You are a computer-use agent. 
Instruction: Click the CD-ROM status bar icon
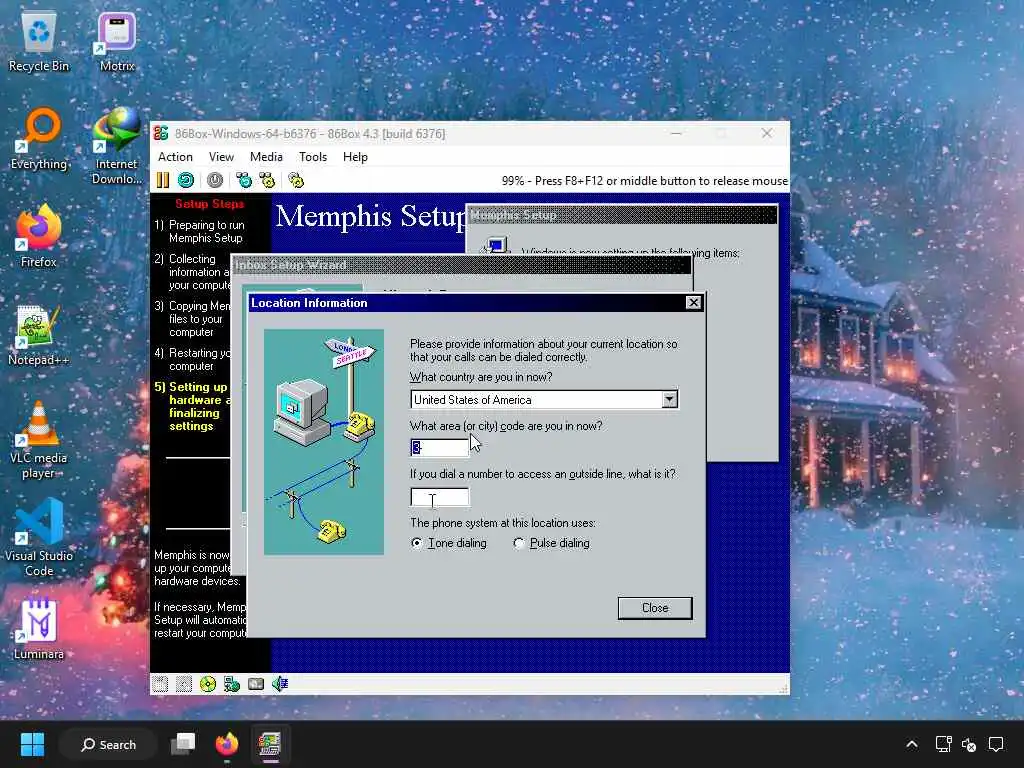click(208, 684)
